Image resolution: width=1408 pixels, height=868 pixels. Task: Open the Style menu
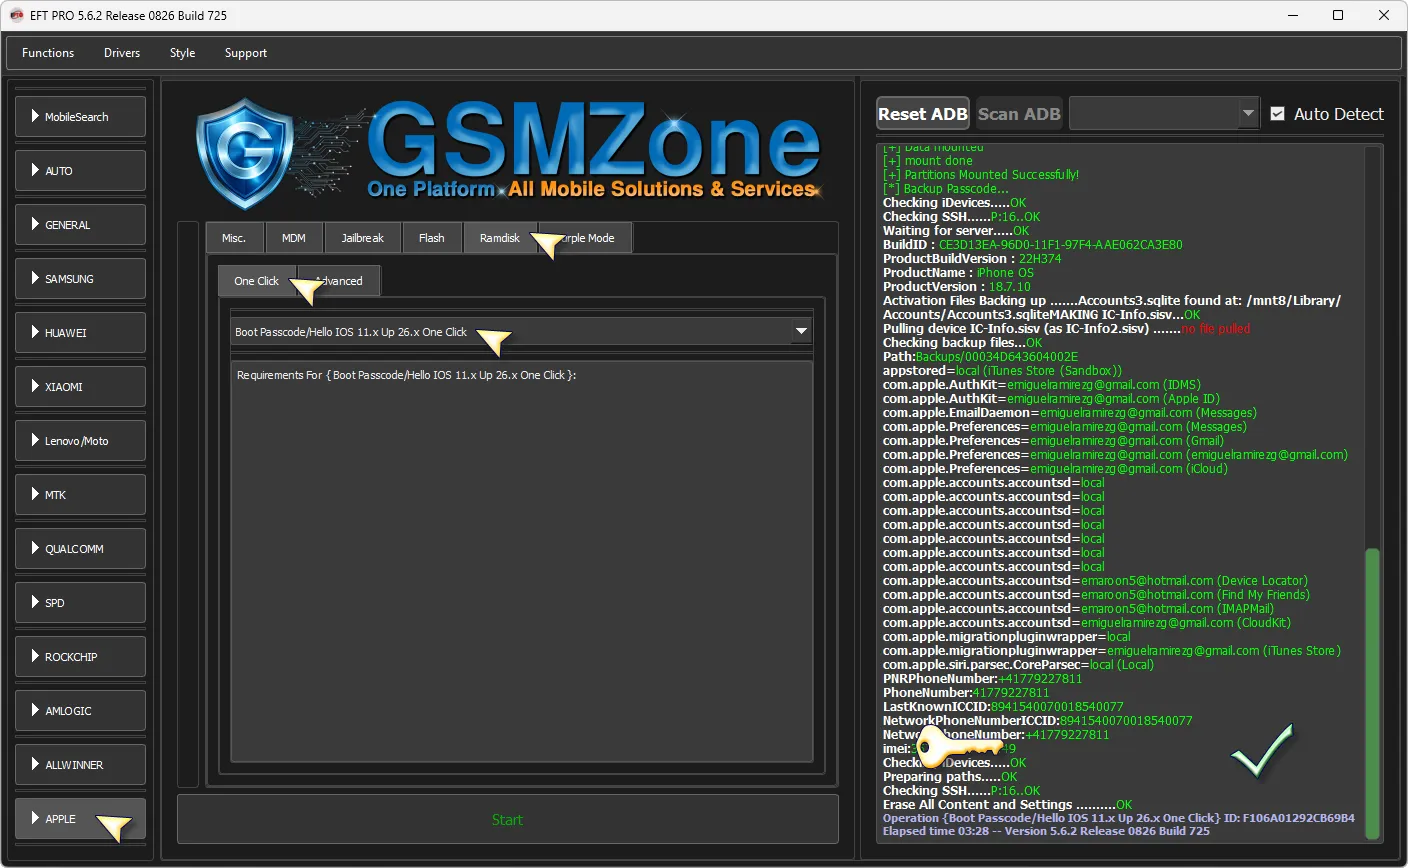pyautogui.click(x=182, y=53)
